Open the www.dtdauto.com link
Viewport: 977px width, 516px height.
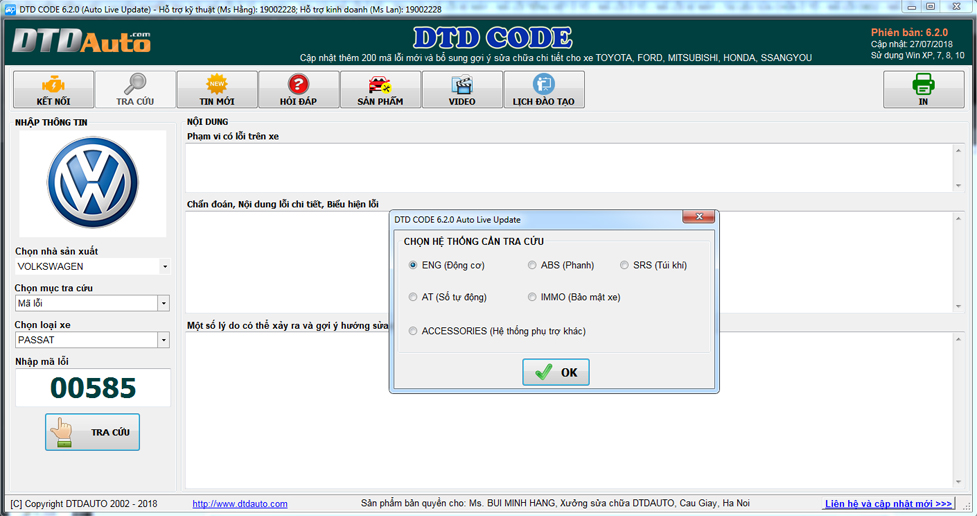tap(240, 504)
